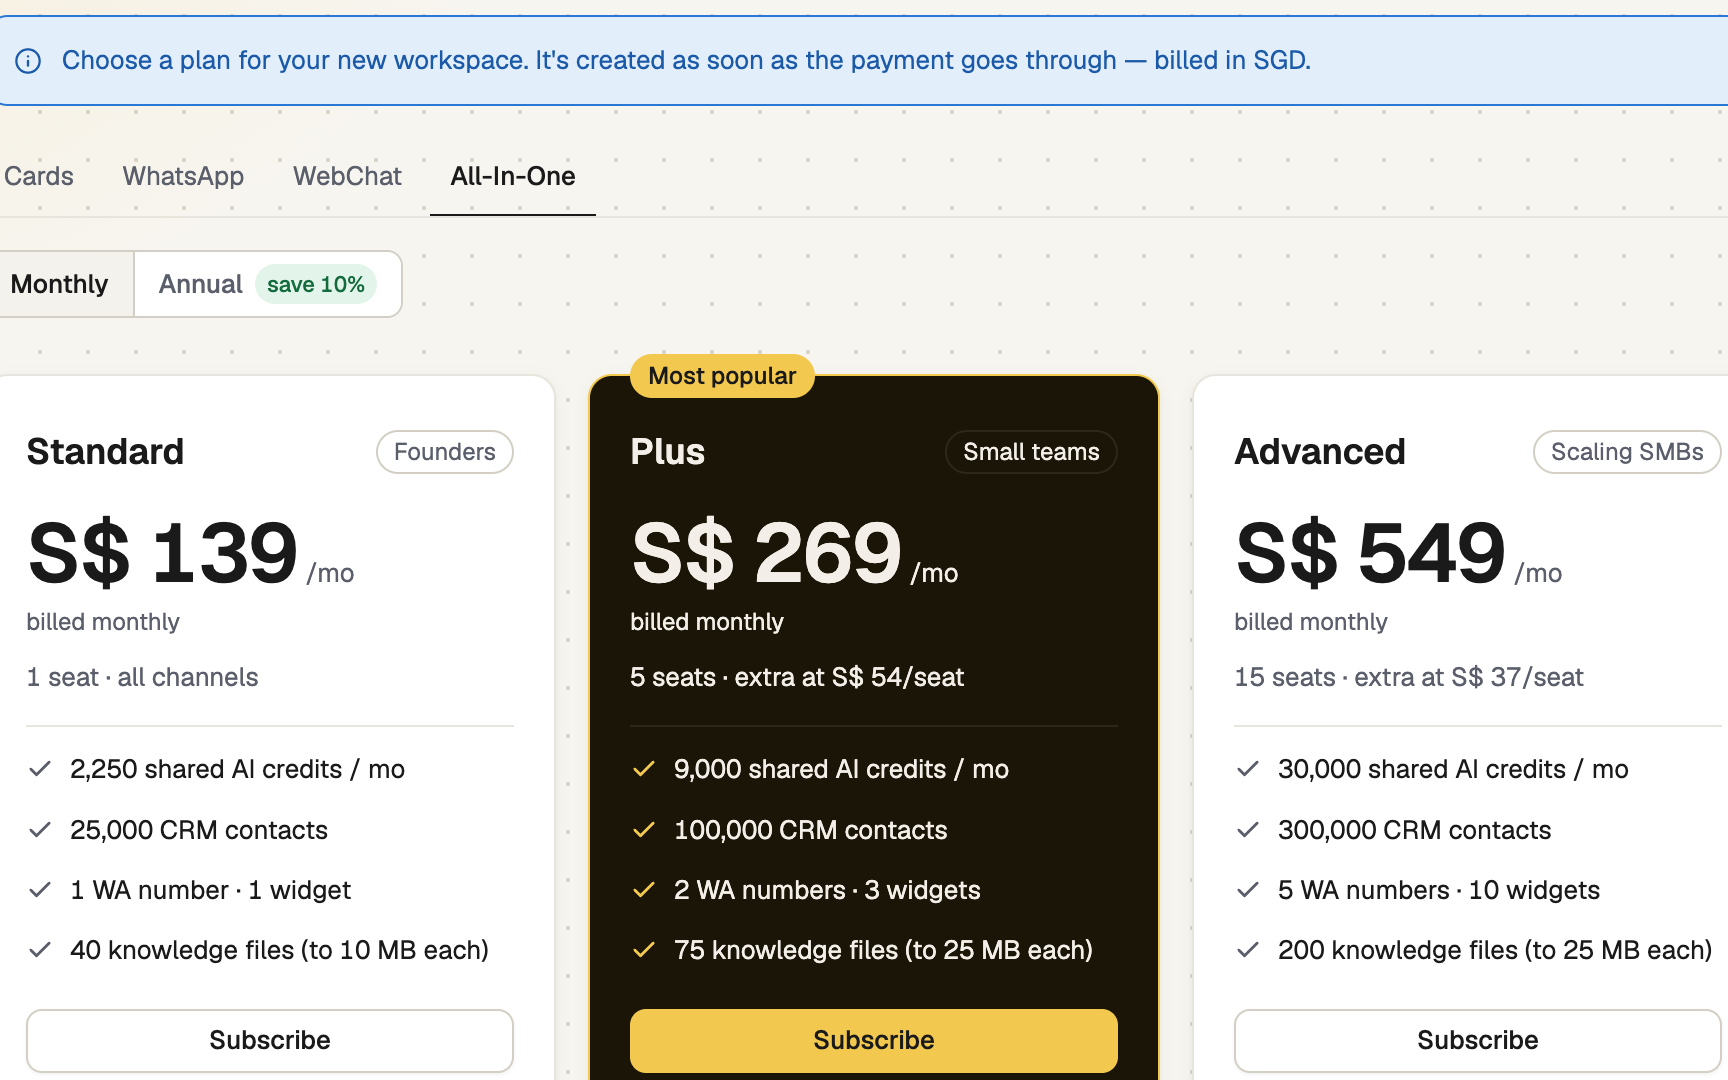The image size is (1728, 1080).
Task: Click '5 seats · extra at S$ 54/seat'
Action: 797,677
